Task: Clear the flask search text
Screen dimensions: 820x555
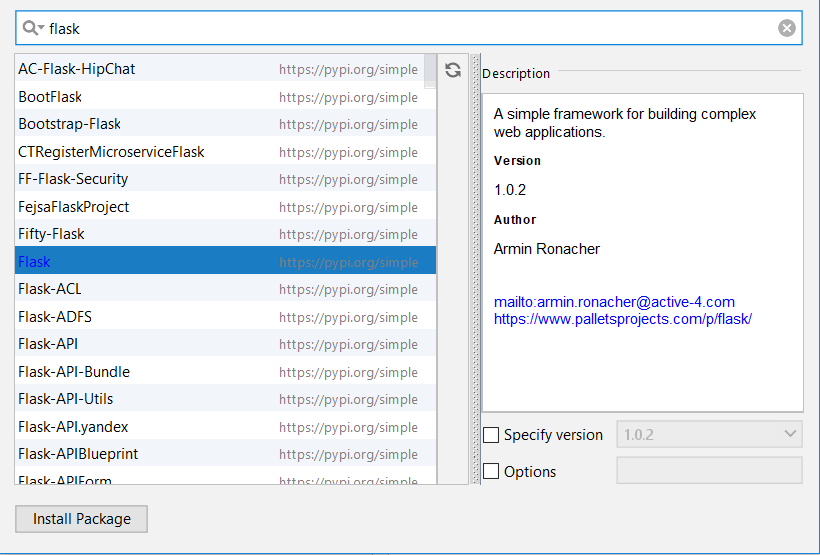Action: [787, 28]
